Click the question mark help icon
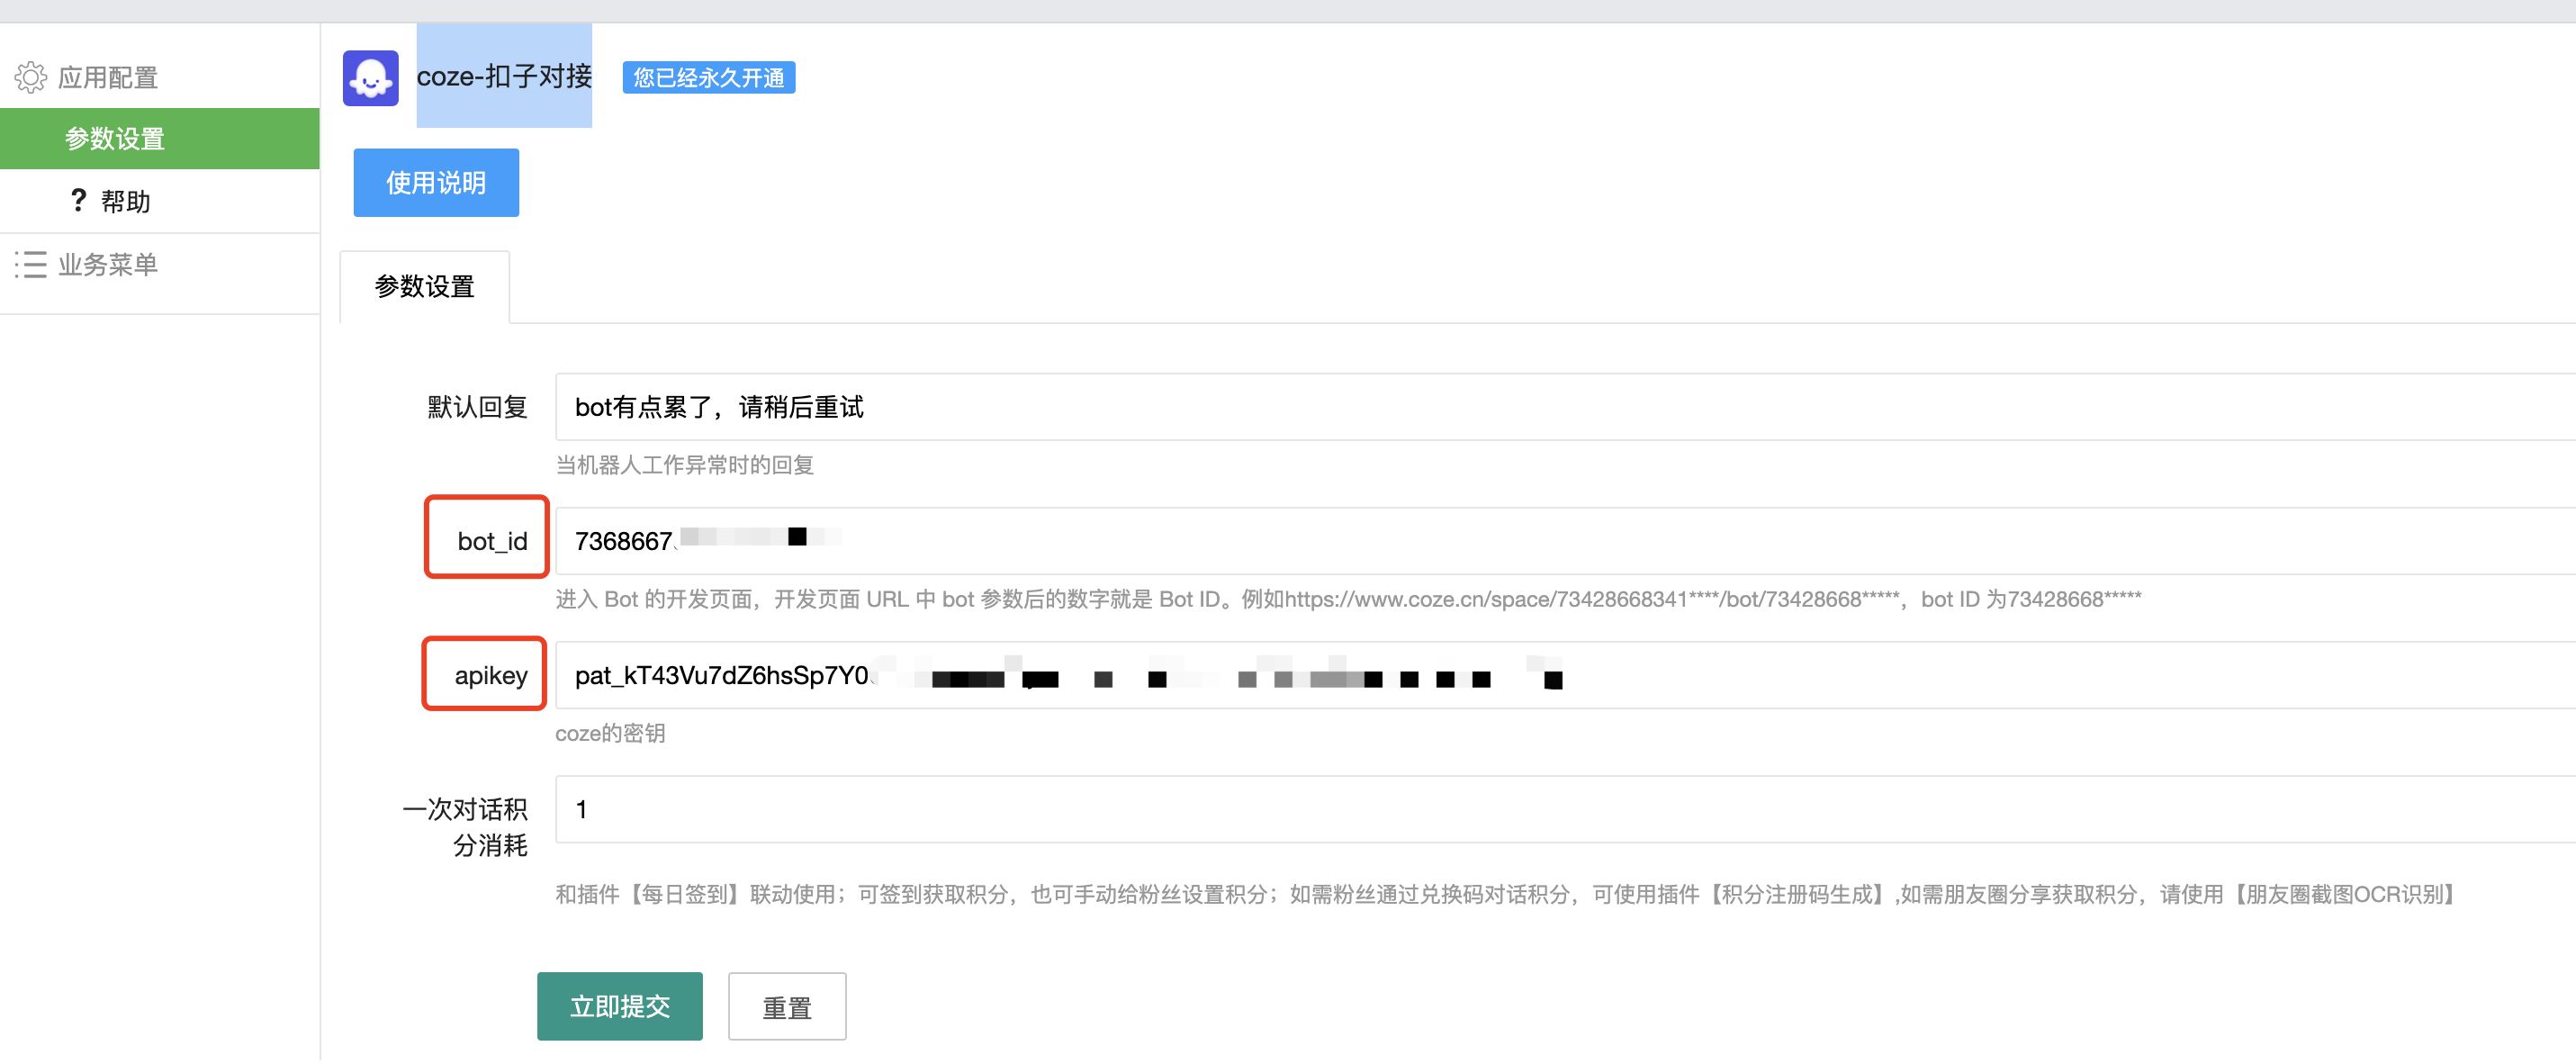Image resolution: width=2576 pixels, height=1064 pixels. click(x=78, y=201)
